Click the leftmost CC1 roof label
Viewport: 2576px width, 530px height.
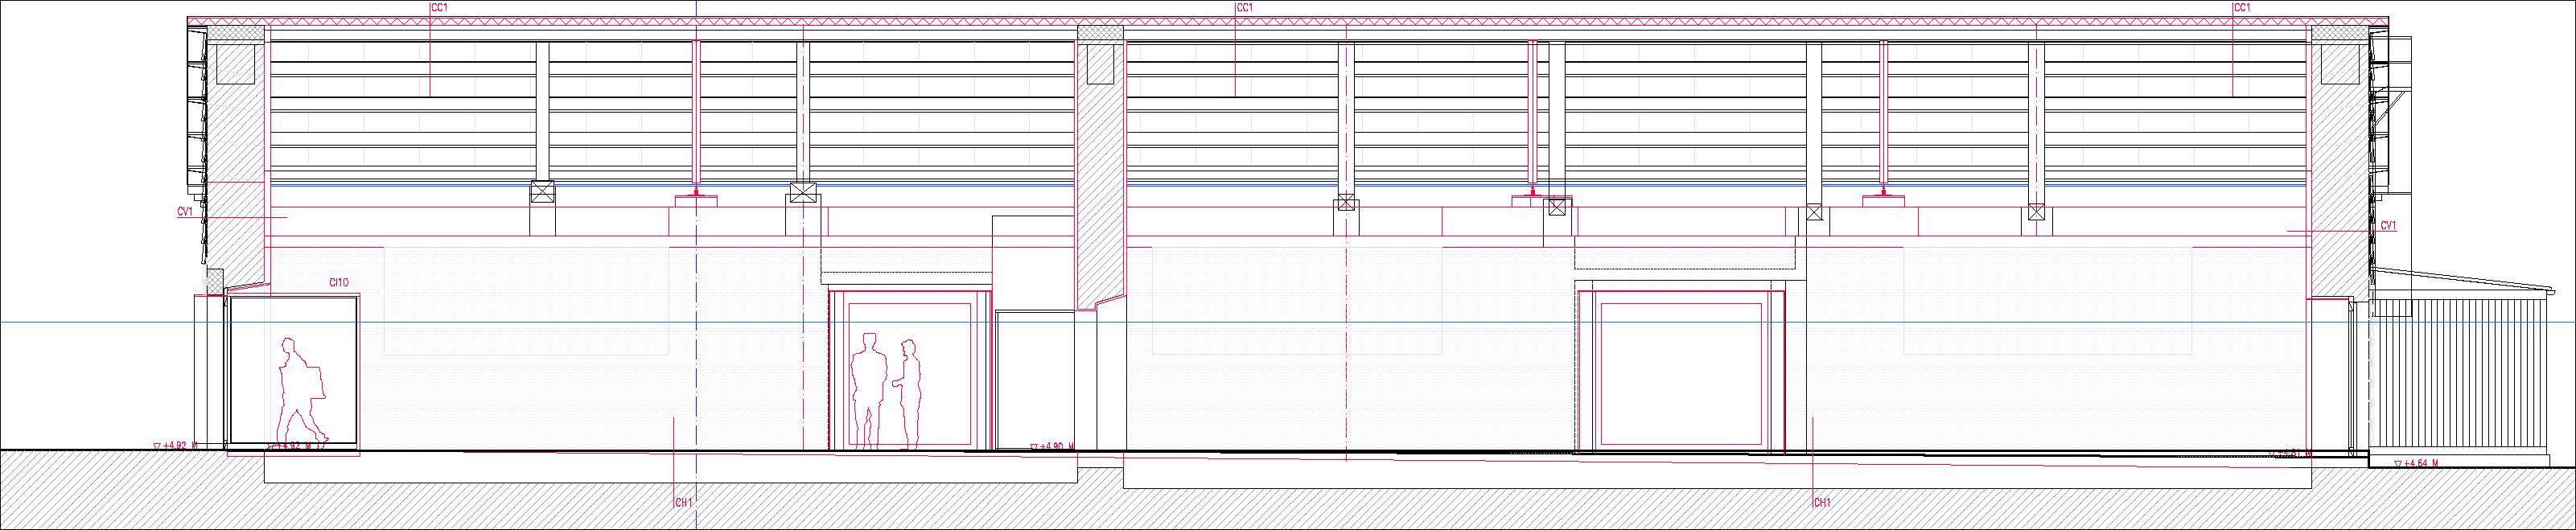(x=438, y=8)
